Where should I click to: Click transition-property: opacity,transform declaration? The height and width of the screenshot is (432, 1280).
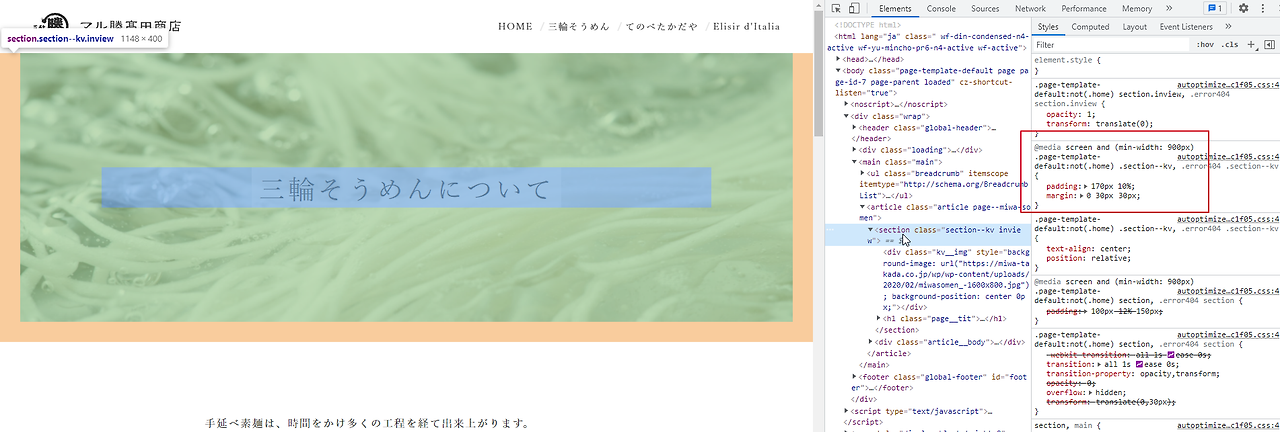point(1133,374)
